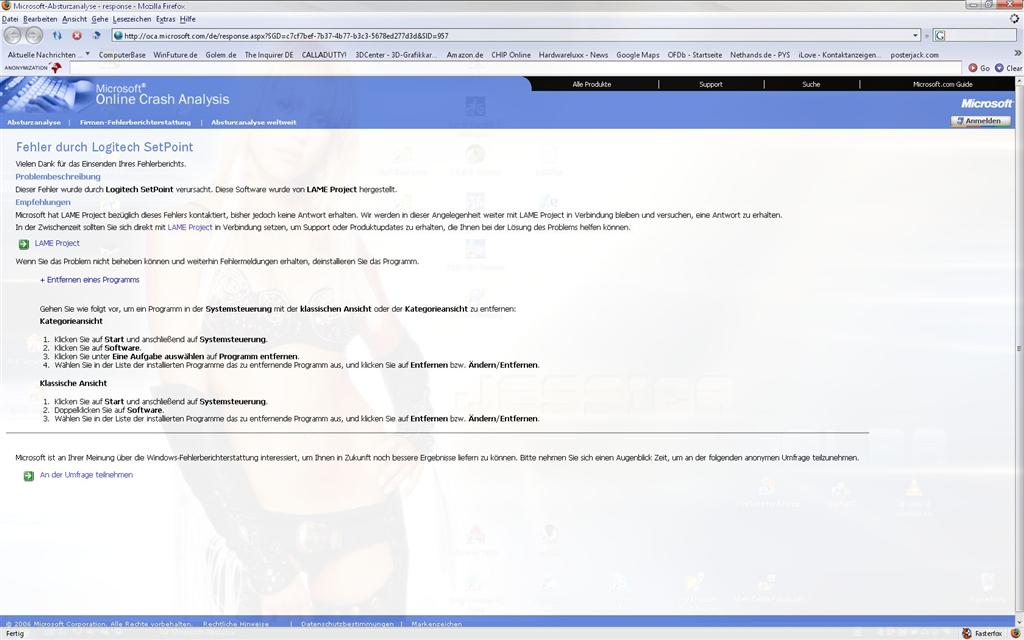Click the Fehler durch Logitech SetPoint heading
Screen dimensions: 1024x640
[104, 147]
